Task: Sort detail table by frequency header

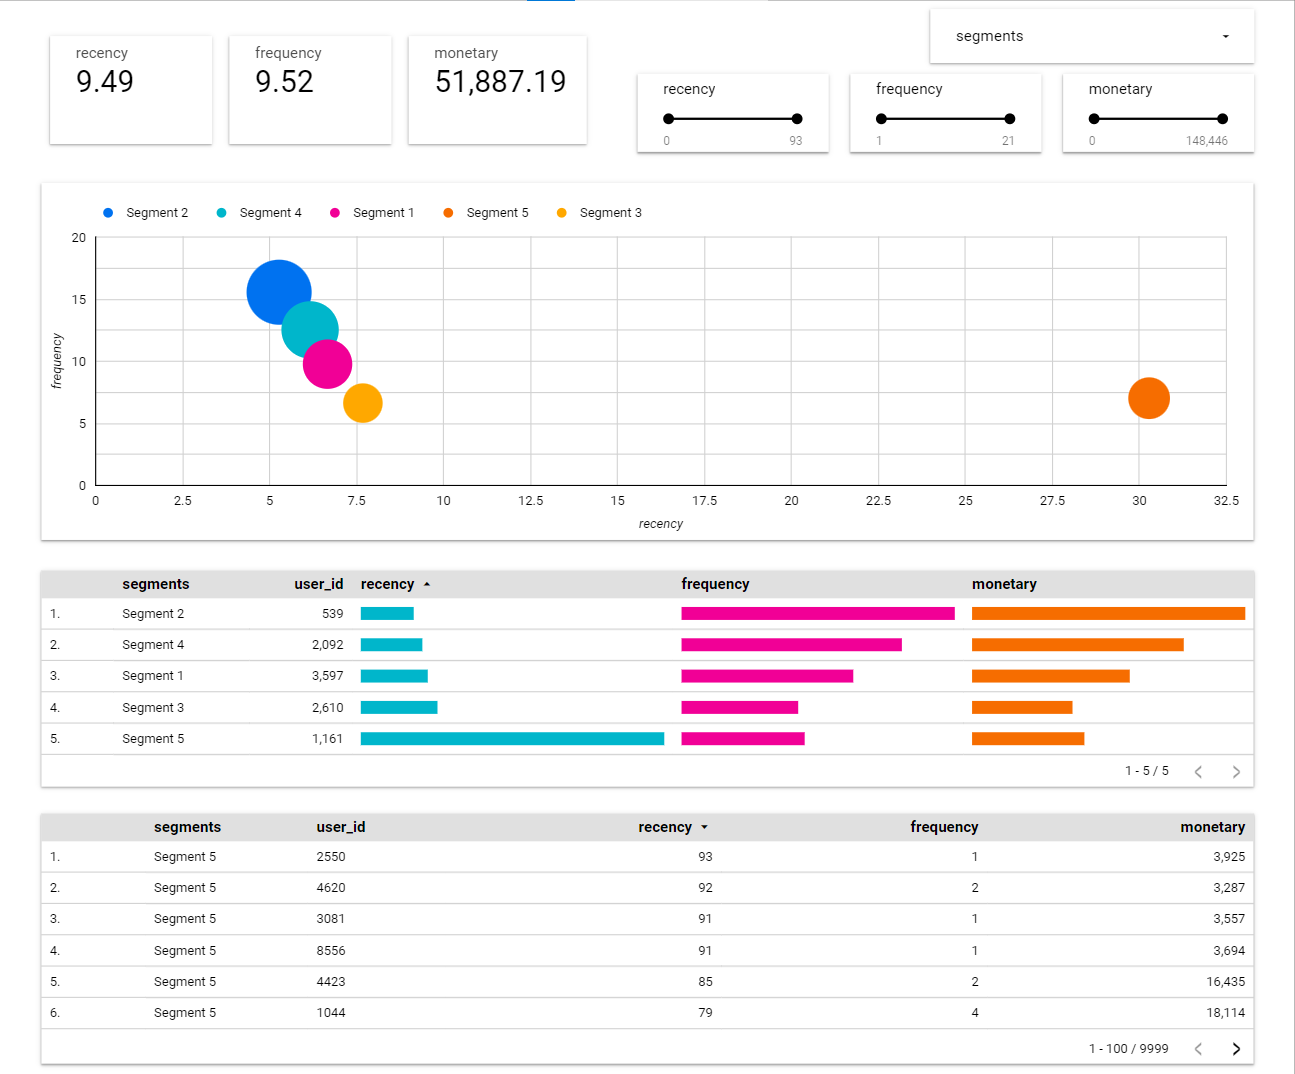Action: 944,827
